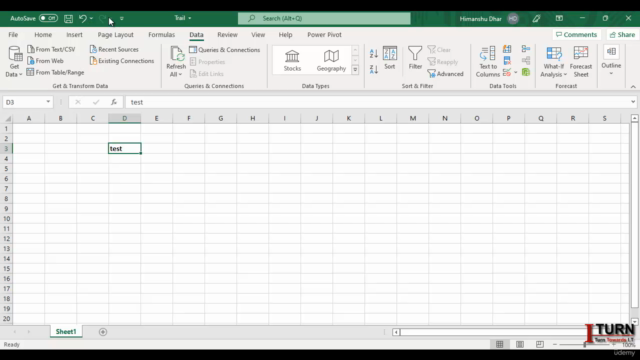This screenshot has height=360, width=640.
Task: Click Sort A to Z icon
Action: 373,53
